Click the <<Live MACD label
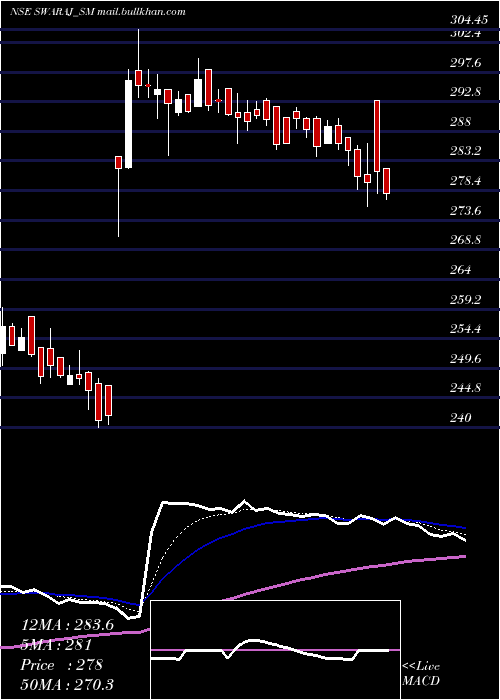 (421, 674)
